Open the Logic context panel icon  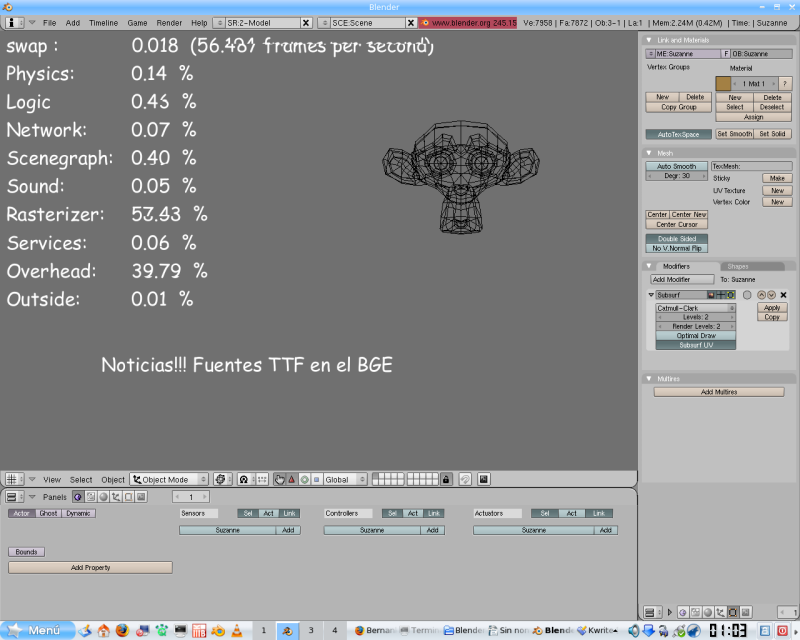[78, 497]
